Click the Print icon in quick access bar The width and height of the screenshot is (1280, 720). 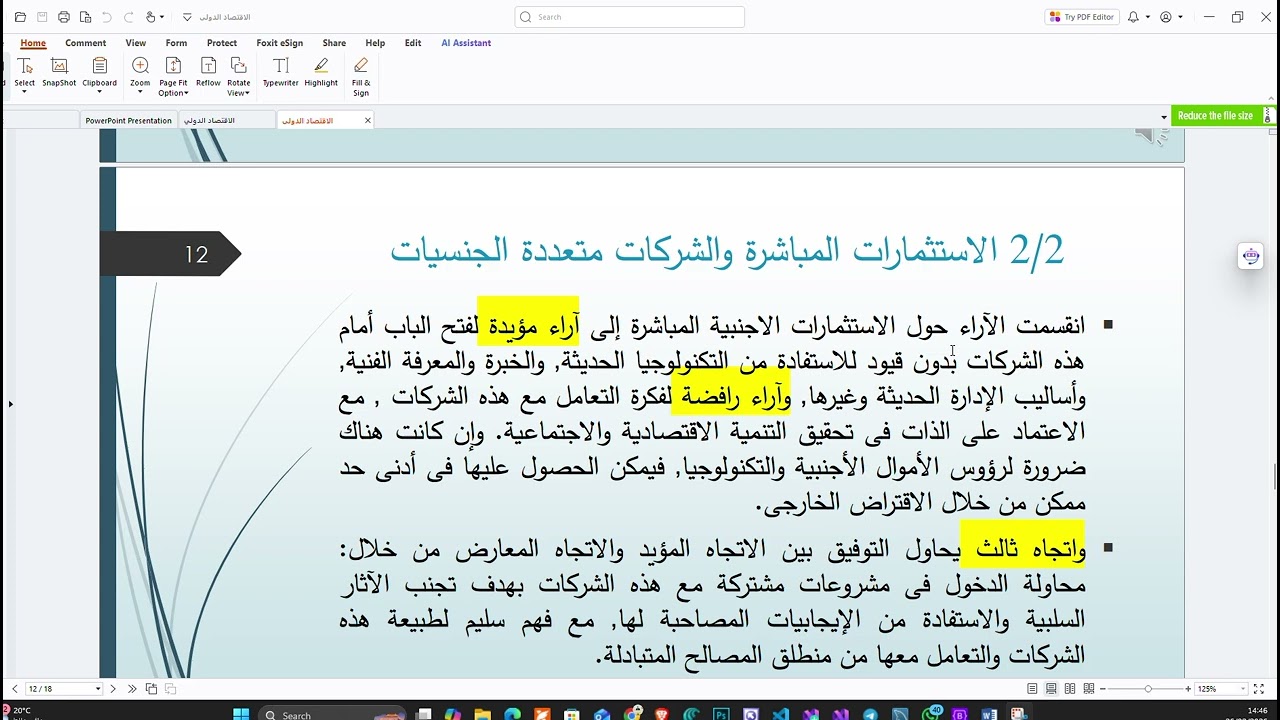(64, 17)
